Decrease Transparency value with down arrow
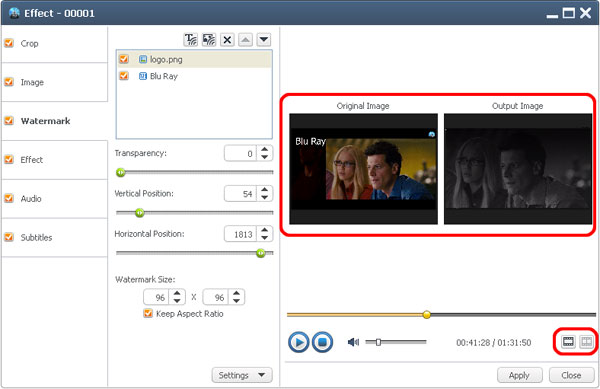Screen dimensions: 600x389 264,157
